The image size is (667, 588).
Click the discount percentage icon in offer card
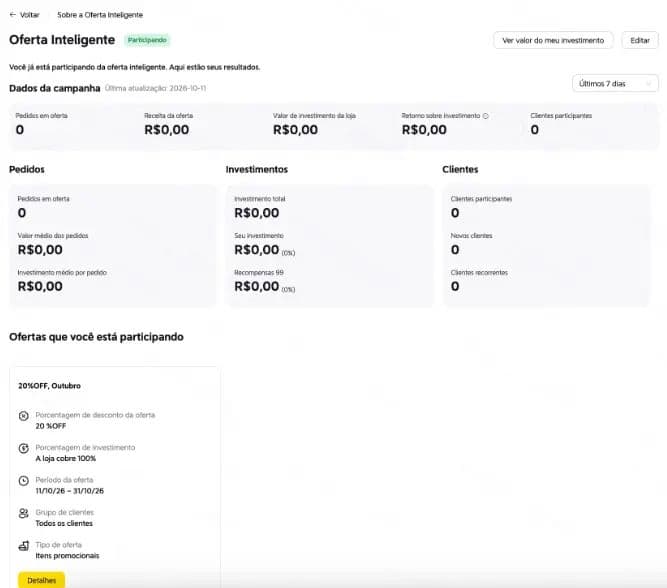click(24, 416)
